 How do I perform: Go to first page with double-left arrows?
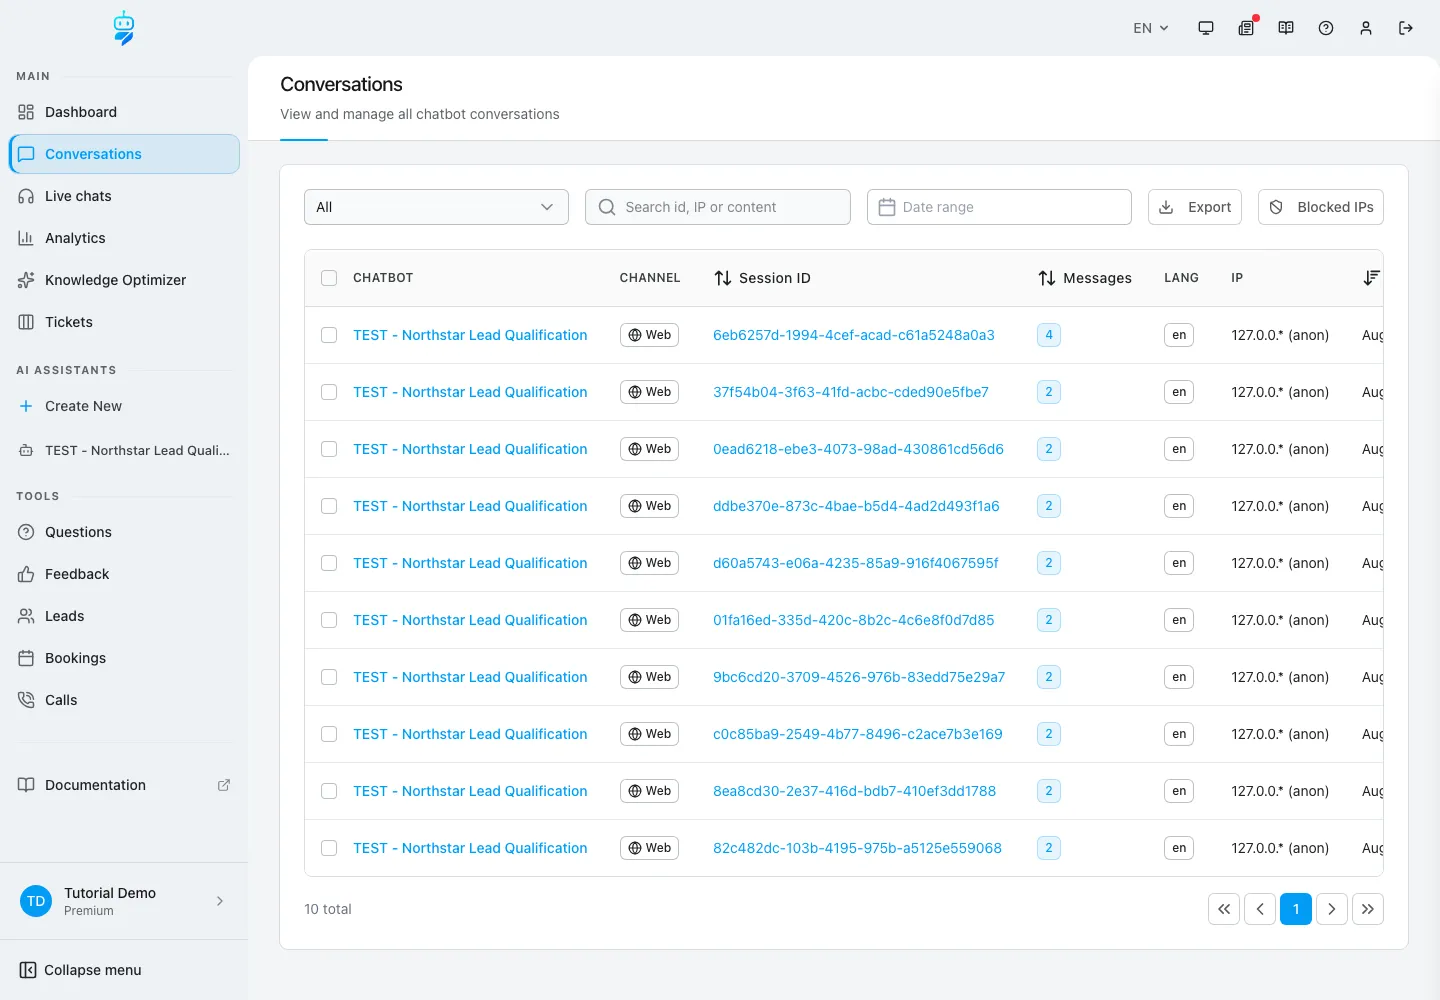tap(1224, 909)
